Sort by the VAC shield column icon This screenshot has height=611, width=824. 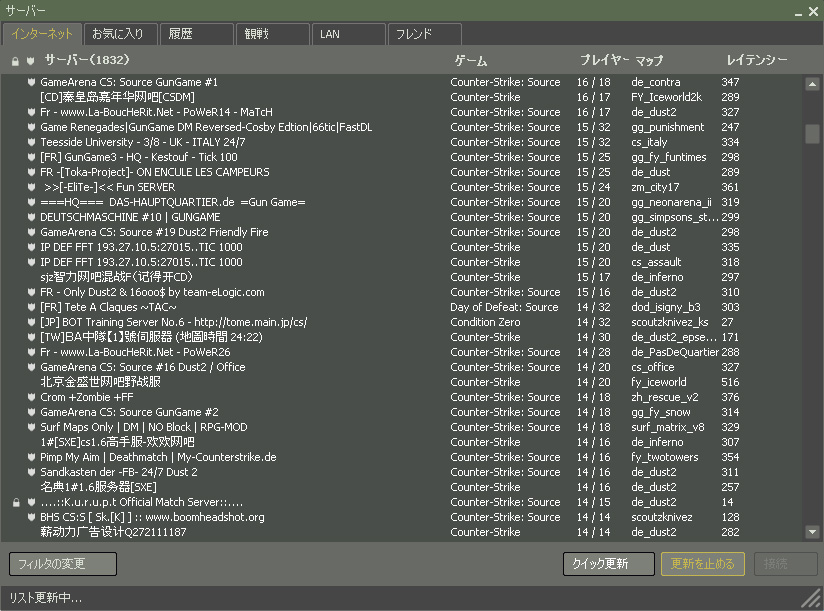31,61
